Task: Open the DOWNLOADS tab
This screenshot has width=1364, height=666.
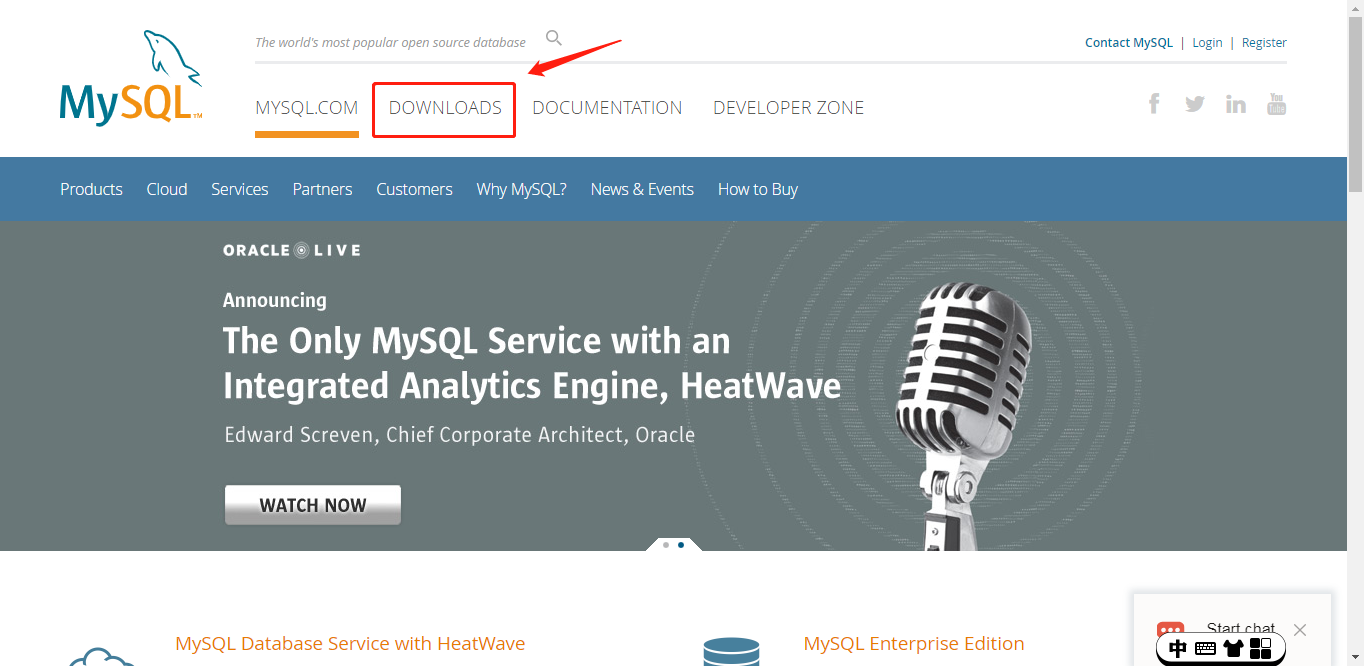Action: point(445,108)
